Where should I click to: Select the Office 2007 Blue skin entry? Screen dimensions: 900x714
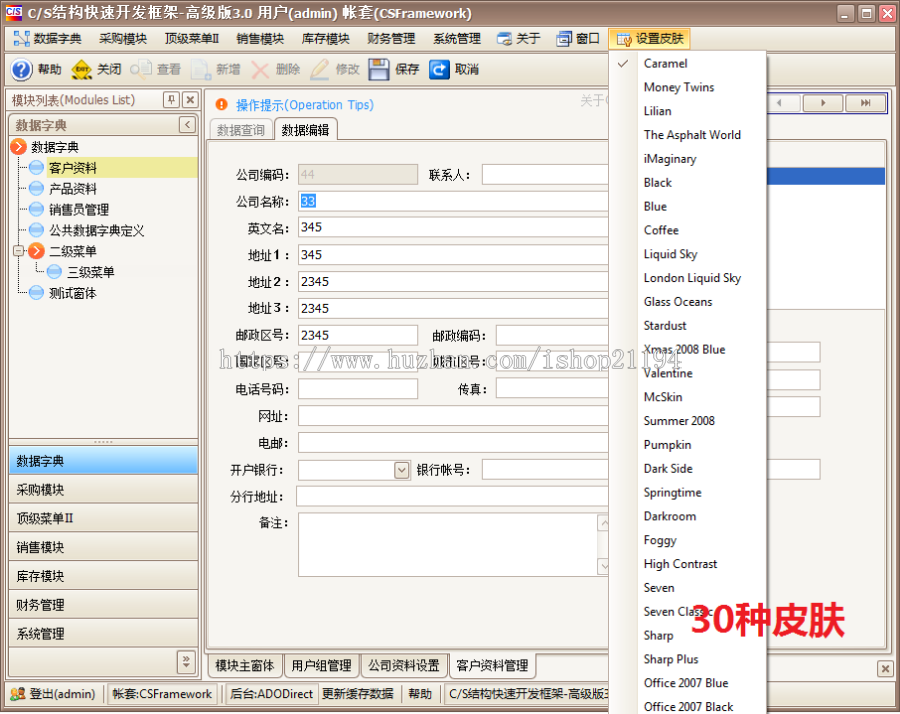click(688, 683)
